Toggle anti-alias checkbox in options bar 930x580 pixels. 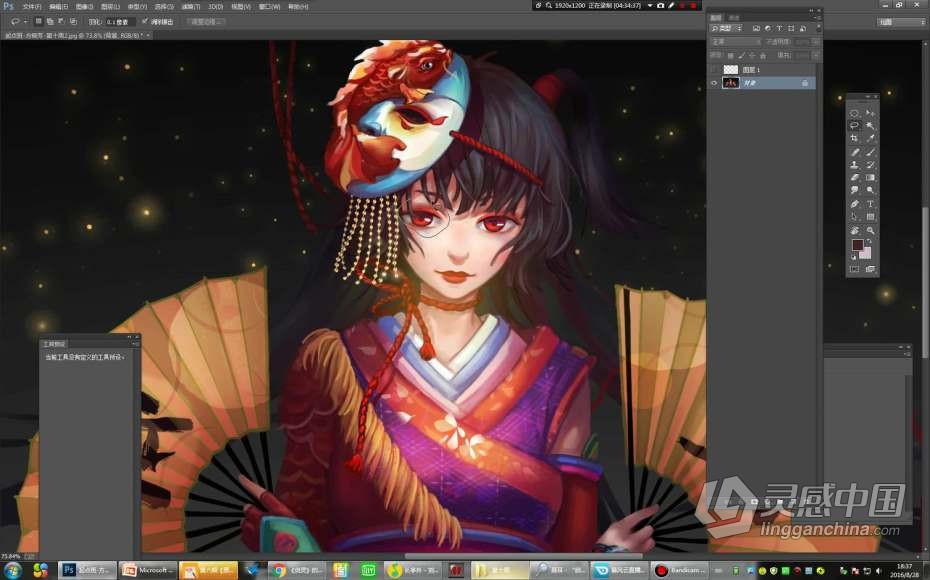[145, 21]
